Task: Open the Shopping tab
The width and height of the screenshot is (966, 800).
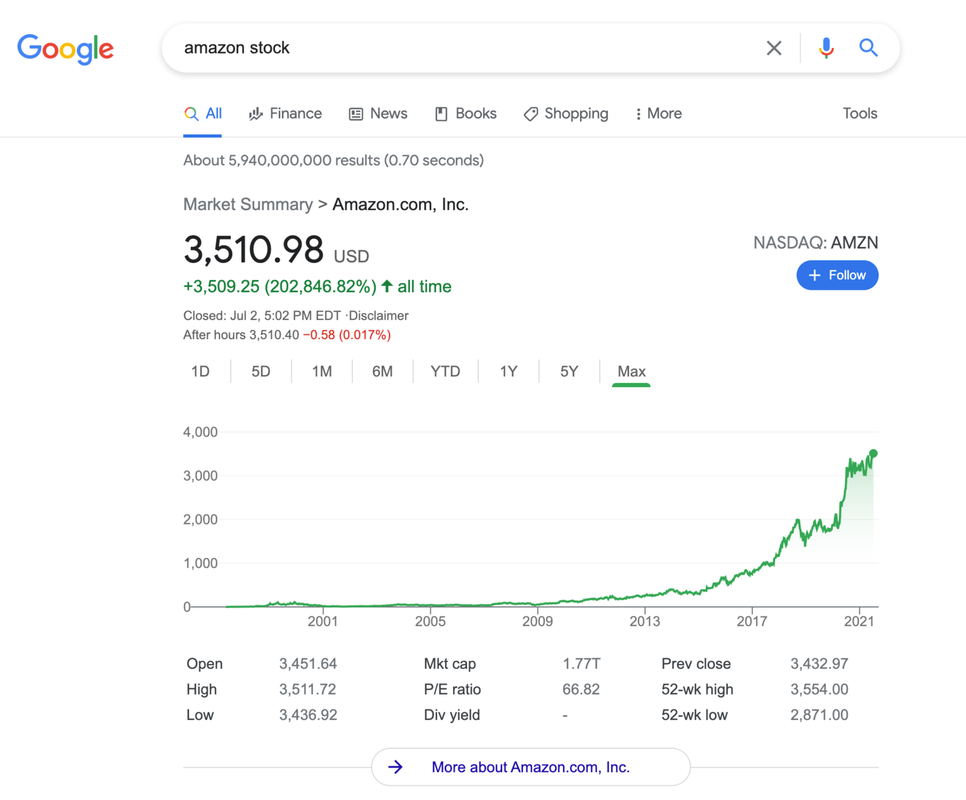Action: pyautogui.click(x=566, y=114)
